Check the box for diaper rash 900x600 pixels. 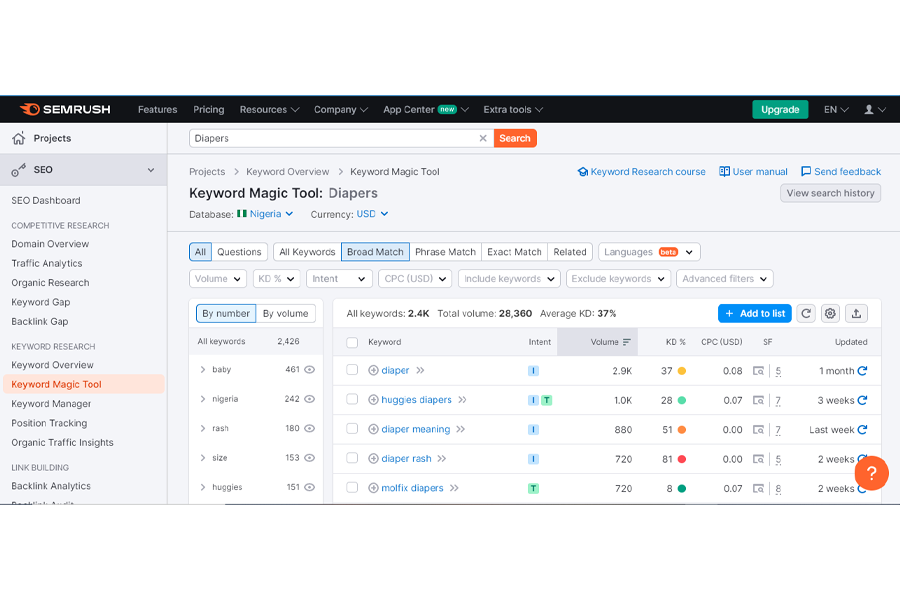point(352,458)
